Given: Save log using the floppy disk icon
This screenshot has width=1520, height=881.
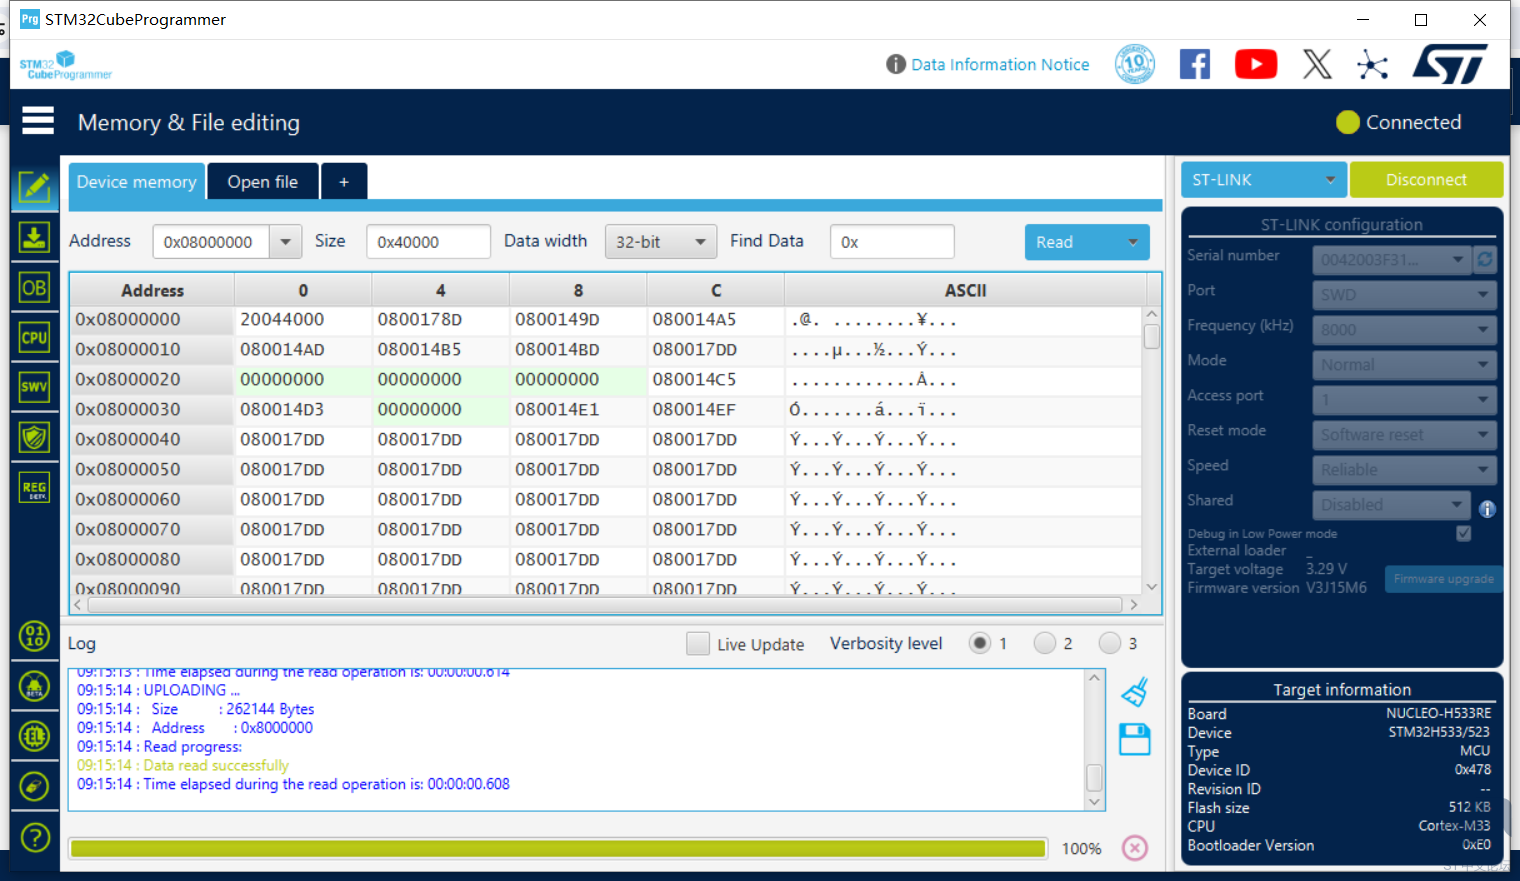Looking at the screenshot, I should point(1135,739).
